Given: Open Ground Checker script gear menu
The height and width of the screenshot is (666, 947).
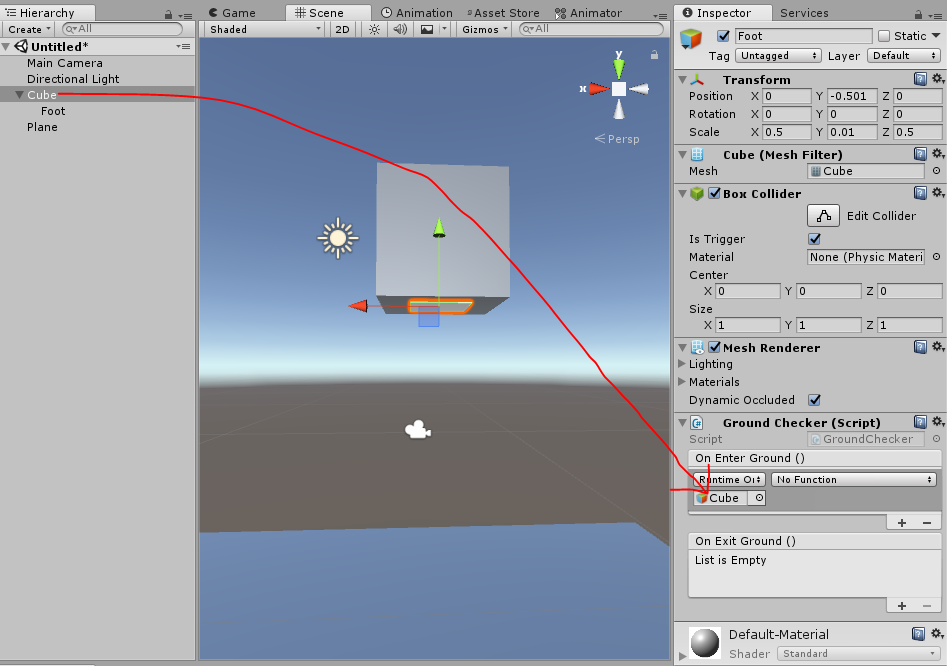Looking at the screenshot, I should (x=937, y=421).
